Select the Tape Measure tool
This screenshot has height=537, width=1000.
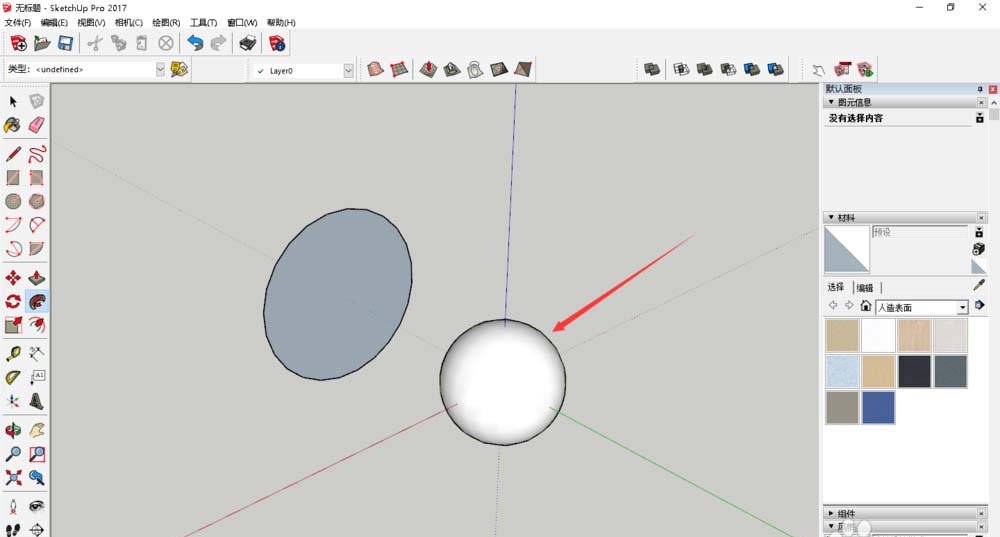pos(13,353)
